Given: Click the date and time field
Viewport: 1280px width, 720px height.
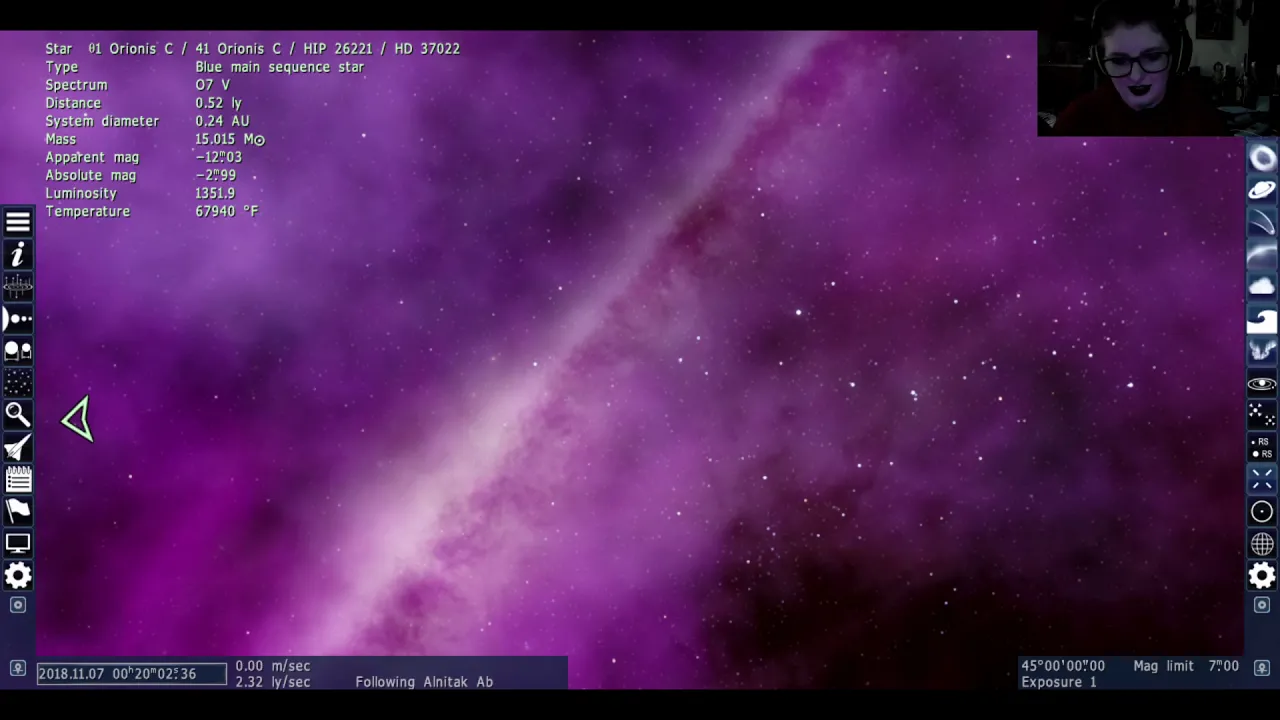Looking at the screenshot, I should pos(132,674).
